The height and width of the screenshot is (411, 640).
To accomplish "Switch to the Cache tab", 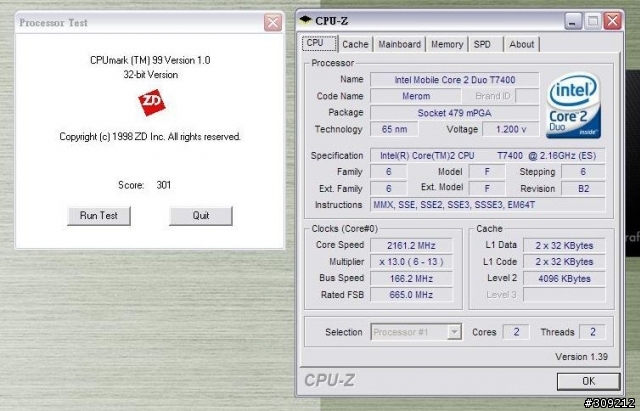I will (355, 44).
